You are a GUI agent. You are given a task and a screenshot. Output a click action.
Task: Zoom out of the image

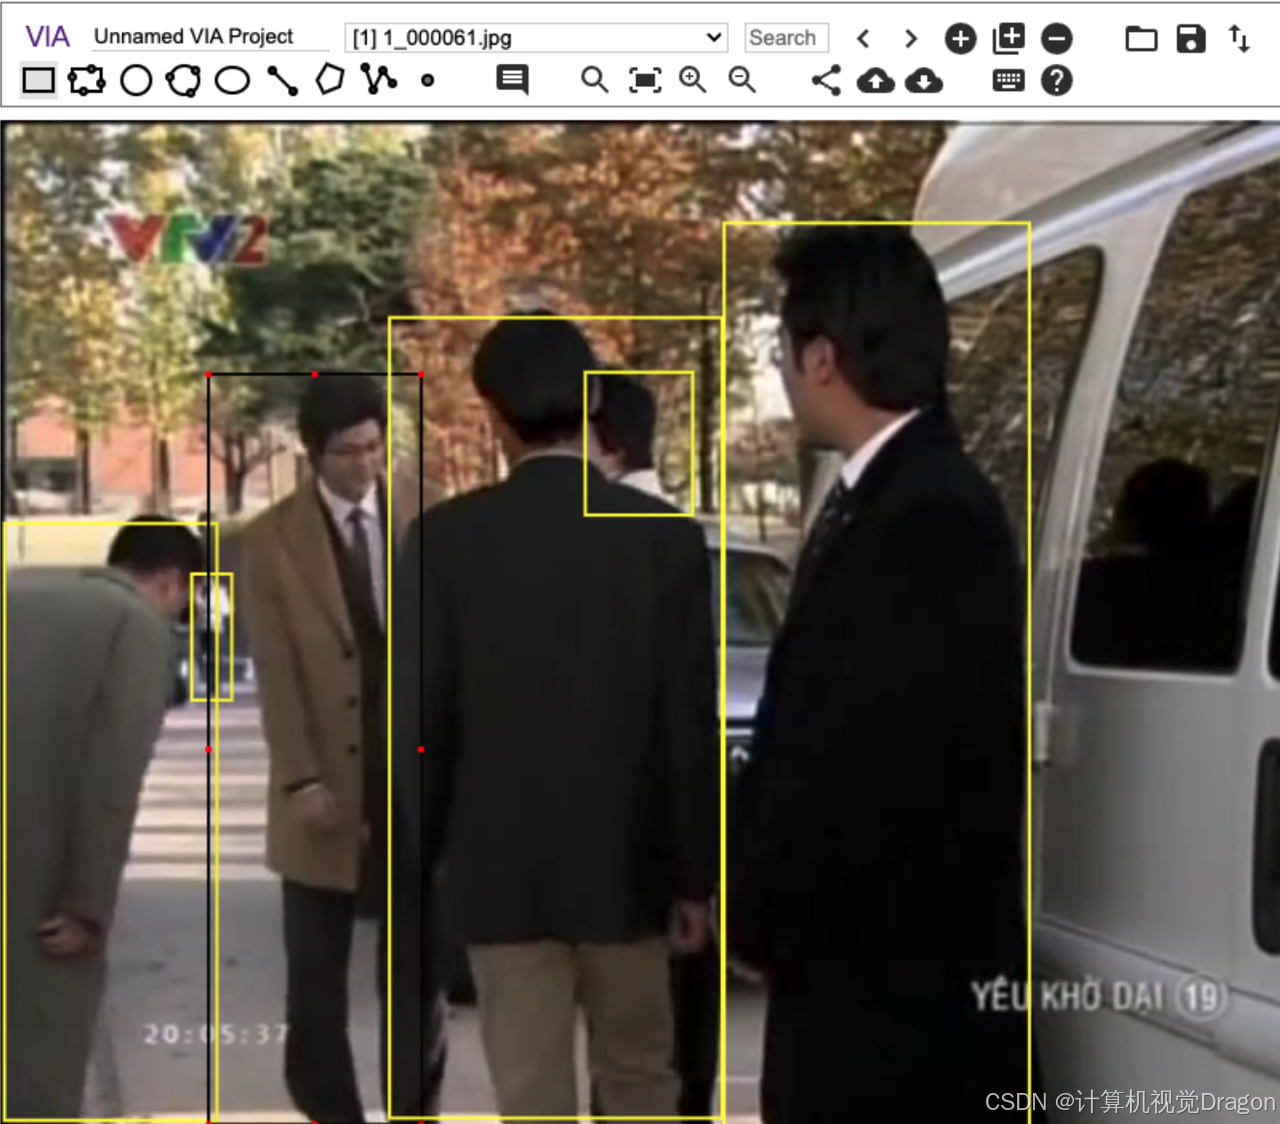(742, 80)
